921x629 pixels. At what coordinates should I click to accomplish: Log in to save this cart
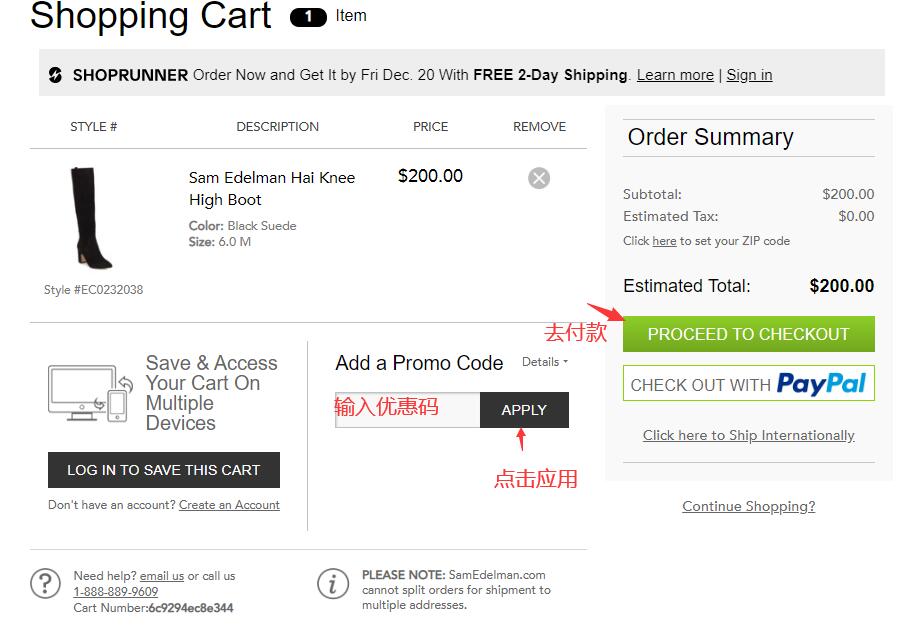tap(163, 470)
